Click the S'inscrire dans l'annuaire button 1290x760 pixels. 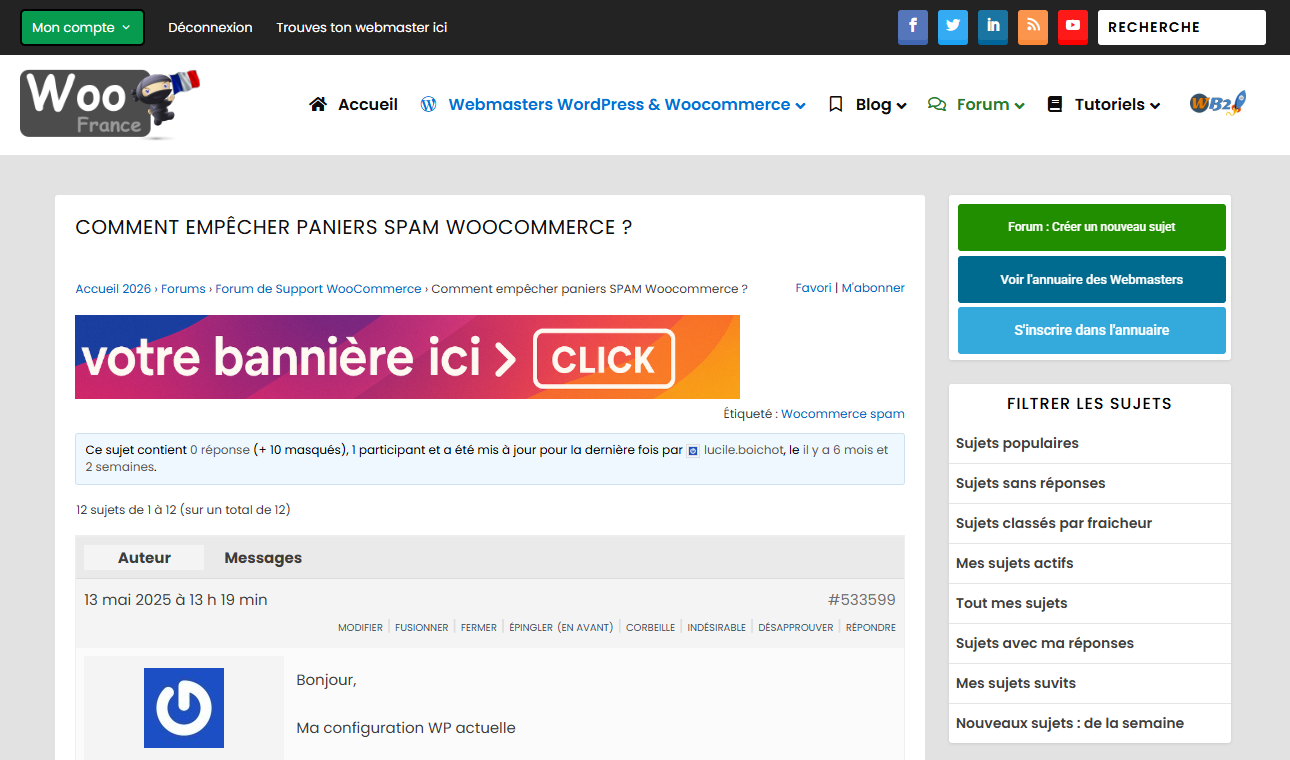[1091, 330]
